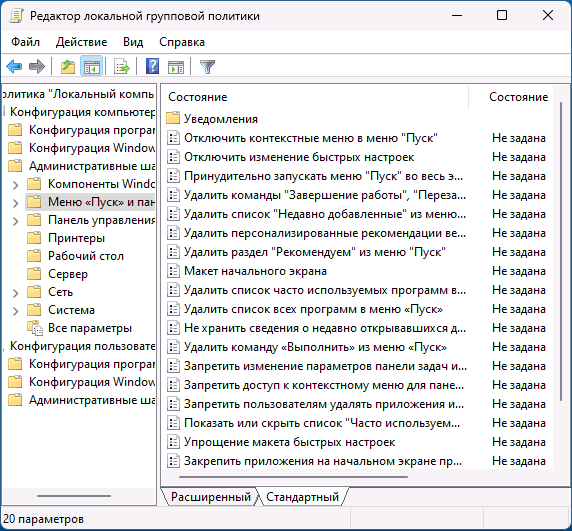The width and height of the screenshot is (572, 531).
Task: Click the Принтеры folder icon
Action: 34,238
